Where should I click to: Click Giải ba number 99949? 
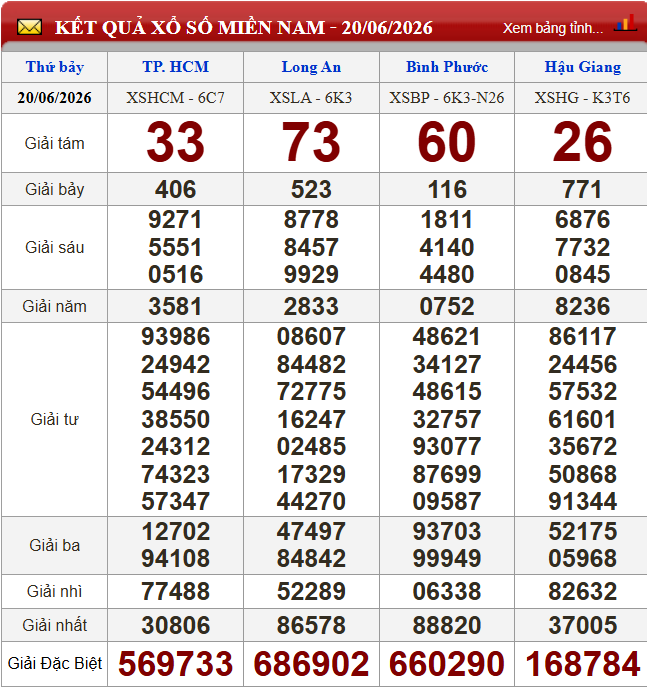447,559
